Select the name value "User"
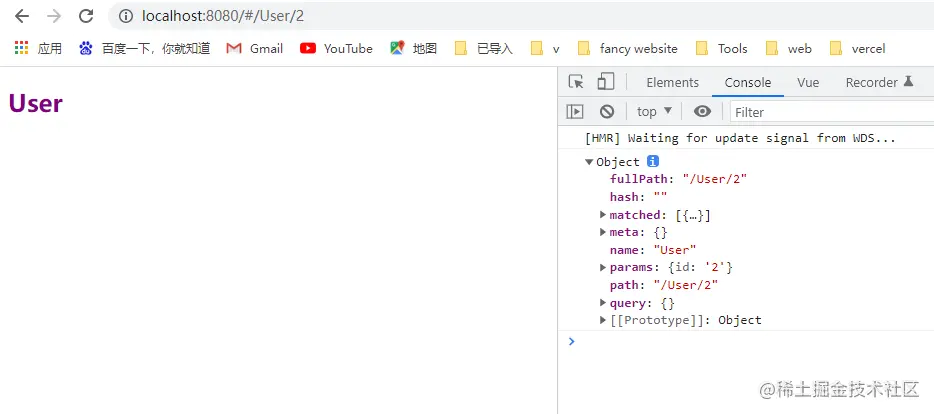Image resolution: width=934 pixels, height=414 pixels. pyautogui.click(x=675, y=250)
